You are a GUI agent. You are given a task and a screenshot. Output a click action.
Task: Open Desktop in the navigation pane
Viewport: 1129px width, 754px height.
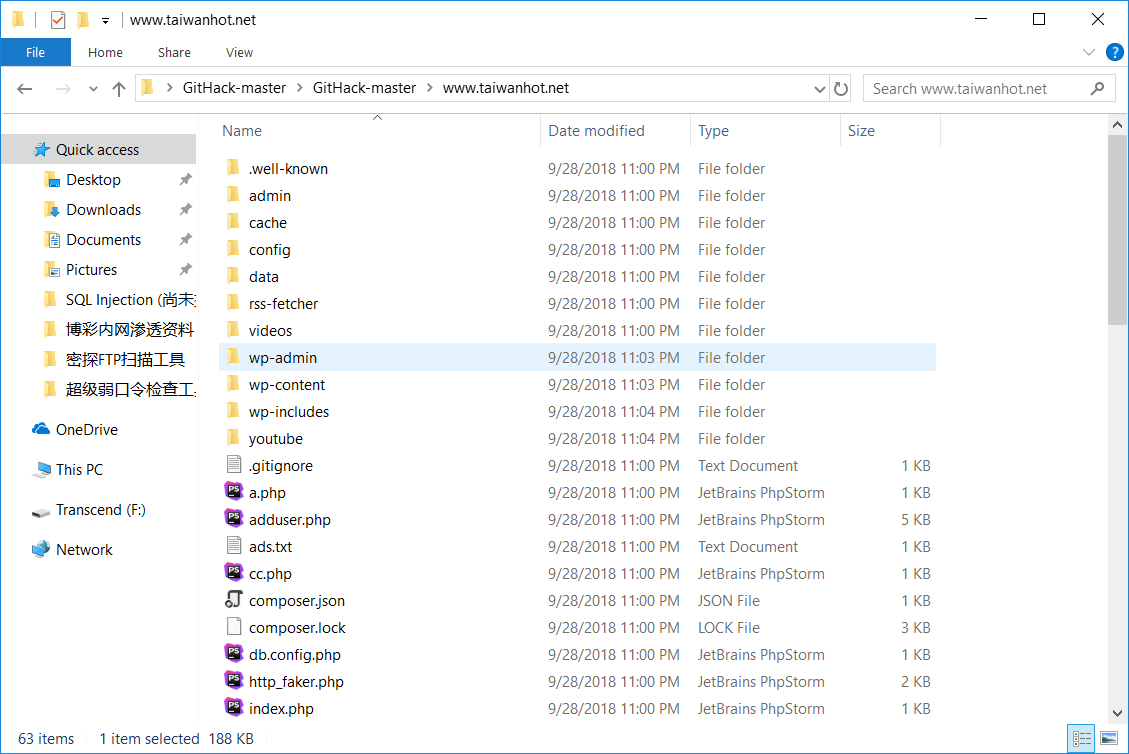tap(93, 179)
